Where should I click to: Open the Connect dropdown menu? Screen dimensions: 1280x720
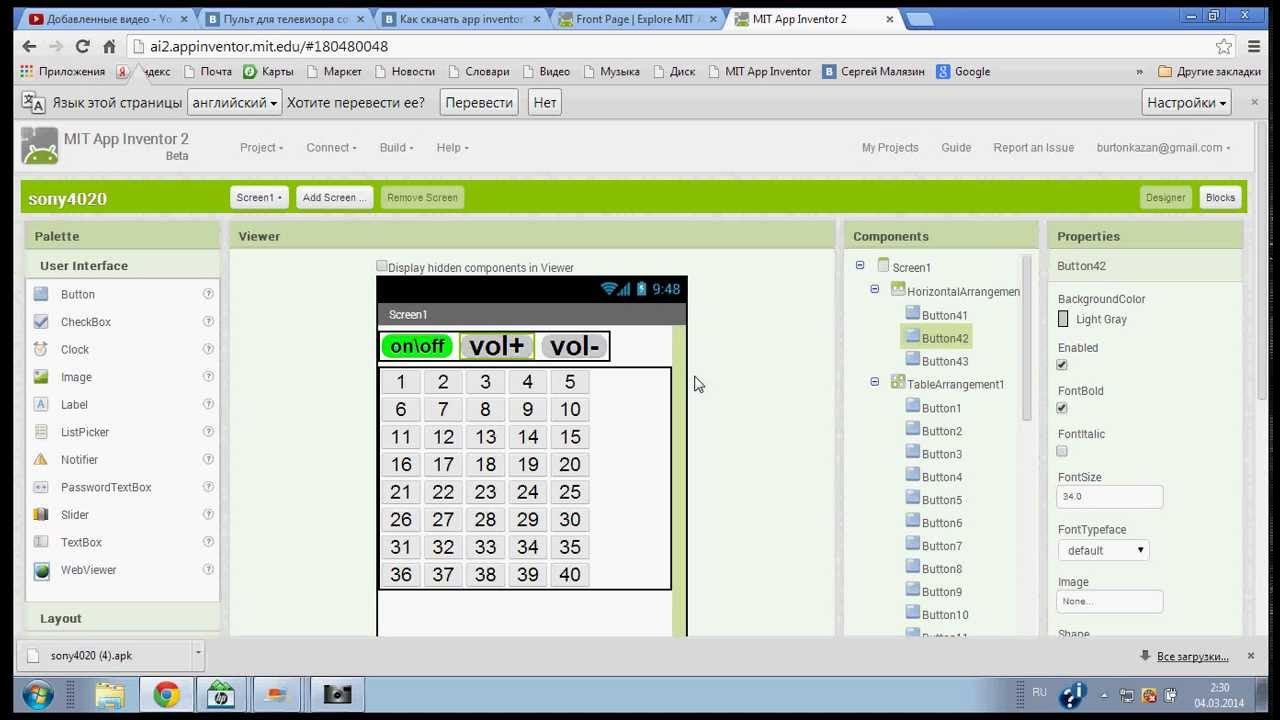[331, 147]
